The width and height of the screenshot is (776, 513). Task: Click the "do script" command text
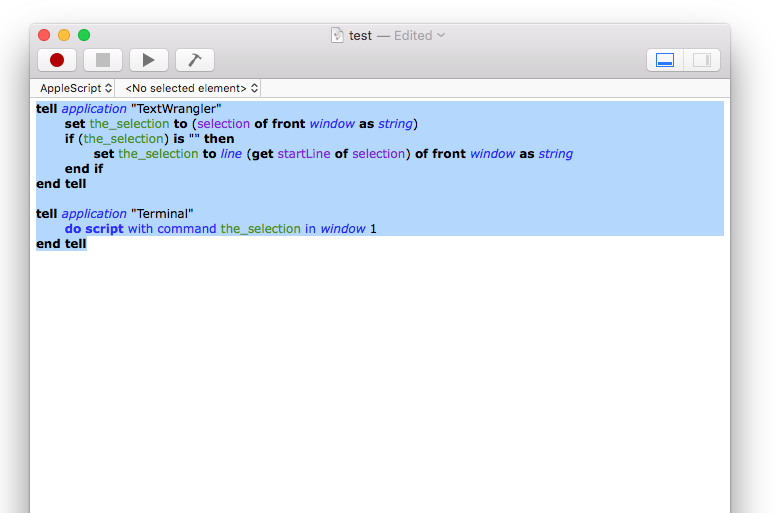point(94,229)
